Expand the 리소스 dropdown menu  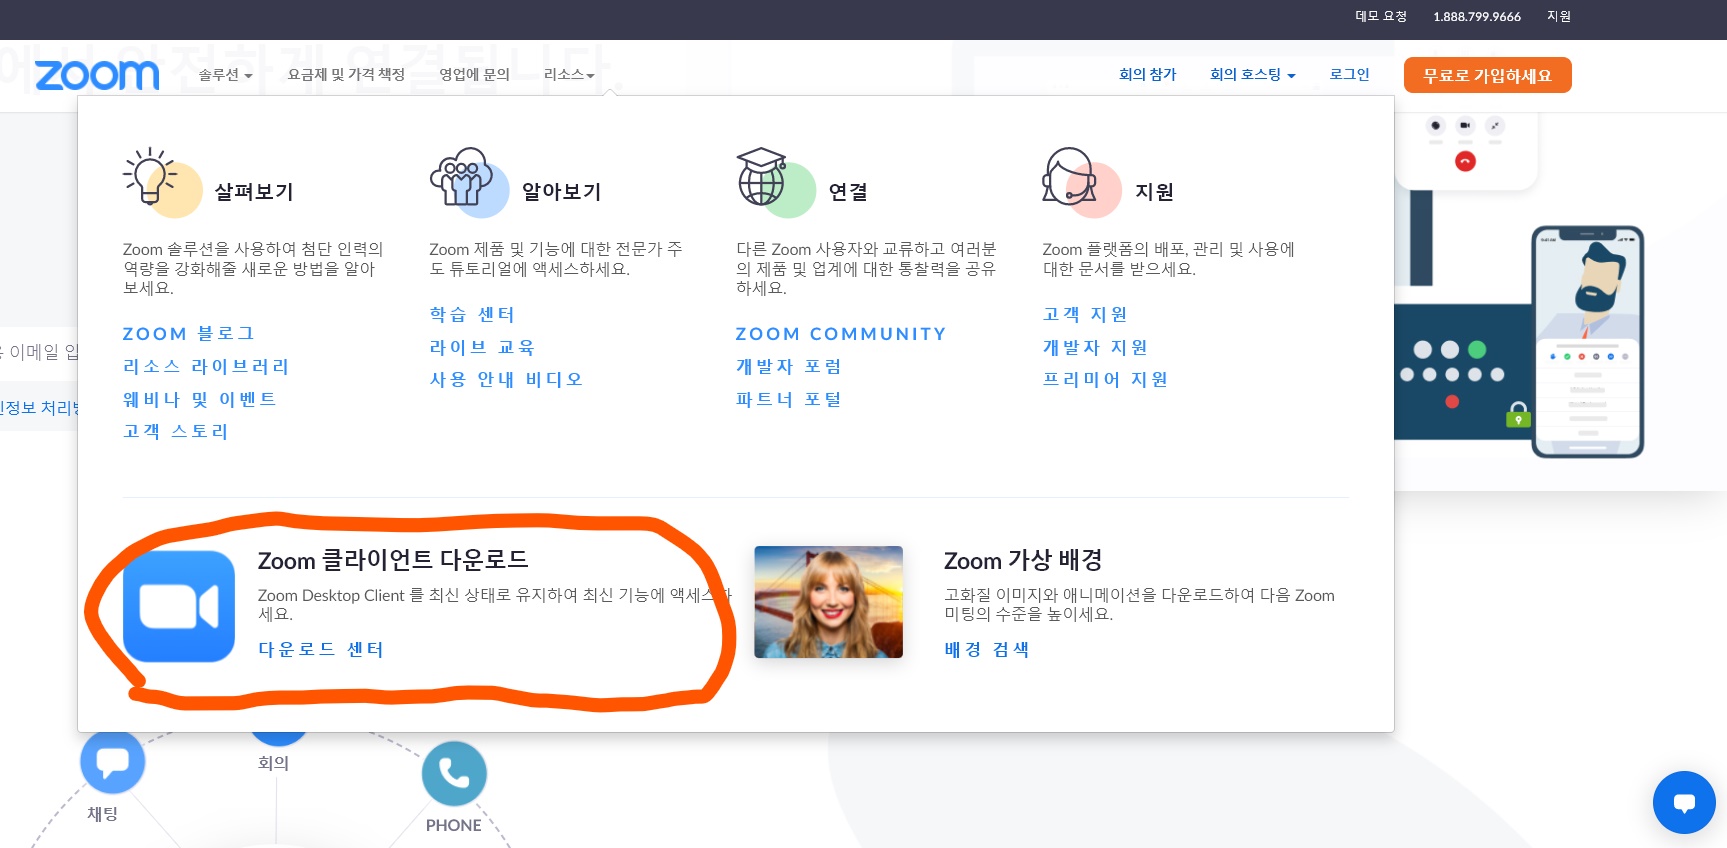coord(569,75)
